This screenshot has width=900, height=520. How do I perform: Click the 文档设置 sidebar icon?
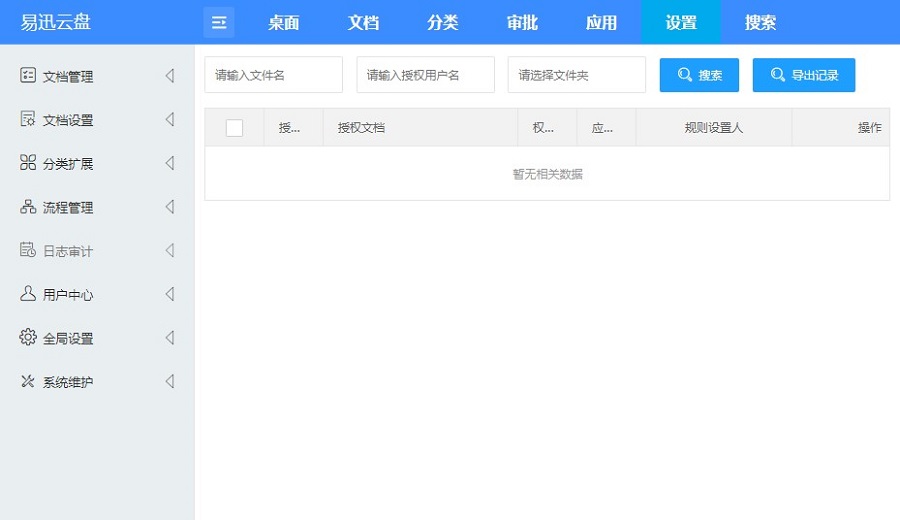(x=28, y=120)
